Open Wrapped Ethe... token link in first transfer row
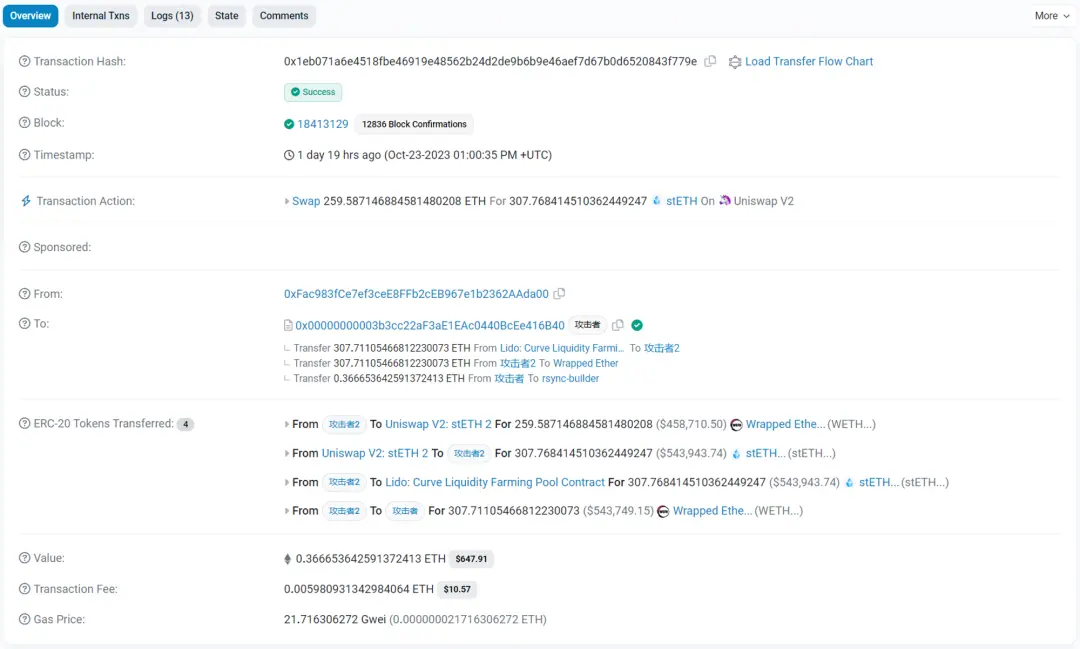The width and height of the screenshot is (1080, 649). click(x=785, y=424)
